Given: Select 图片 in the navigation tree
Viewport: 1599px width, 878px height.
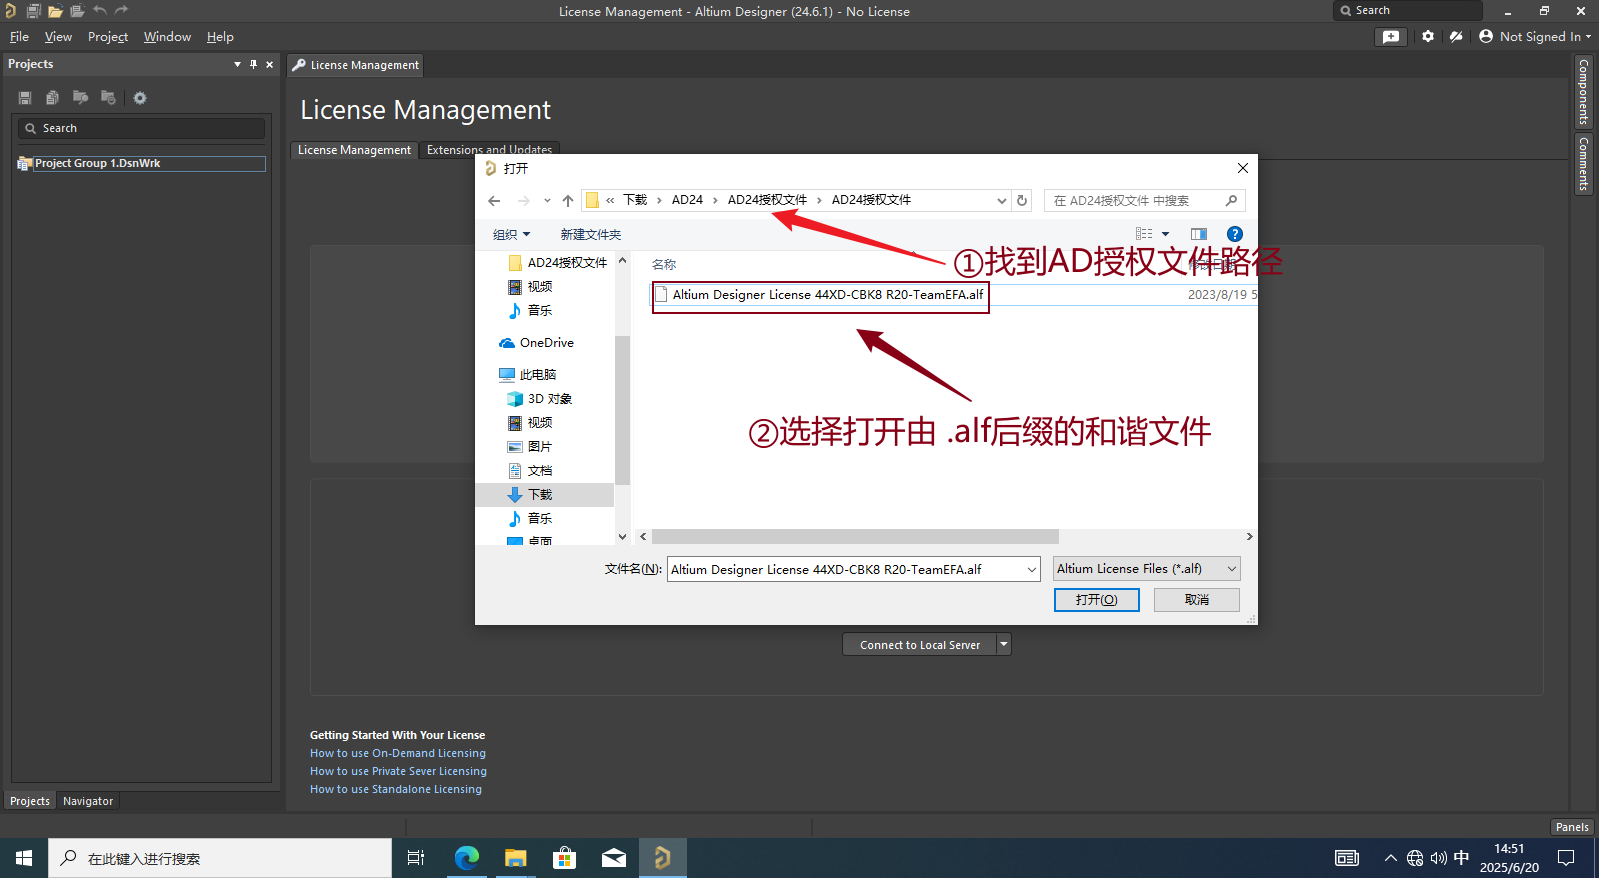Looking at the screenshot, I should coord(530,447).
